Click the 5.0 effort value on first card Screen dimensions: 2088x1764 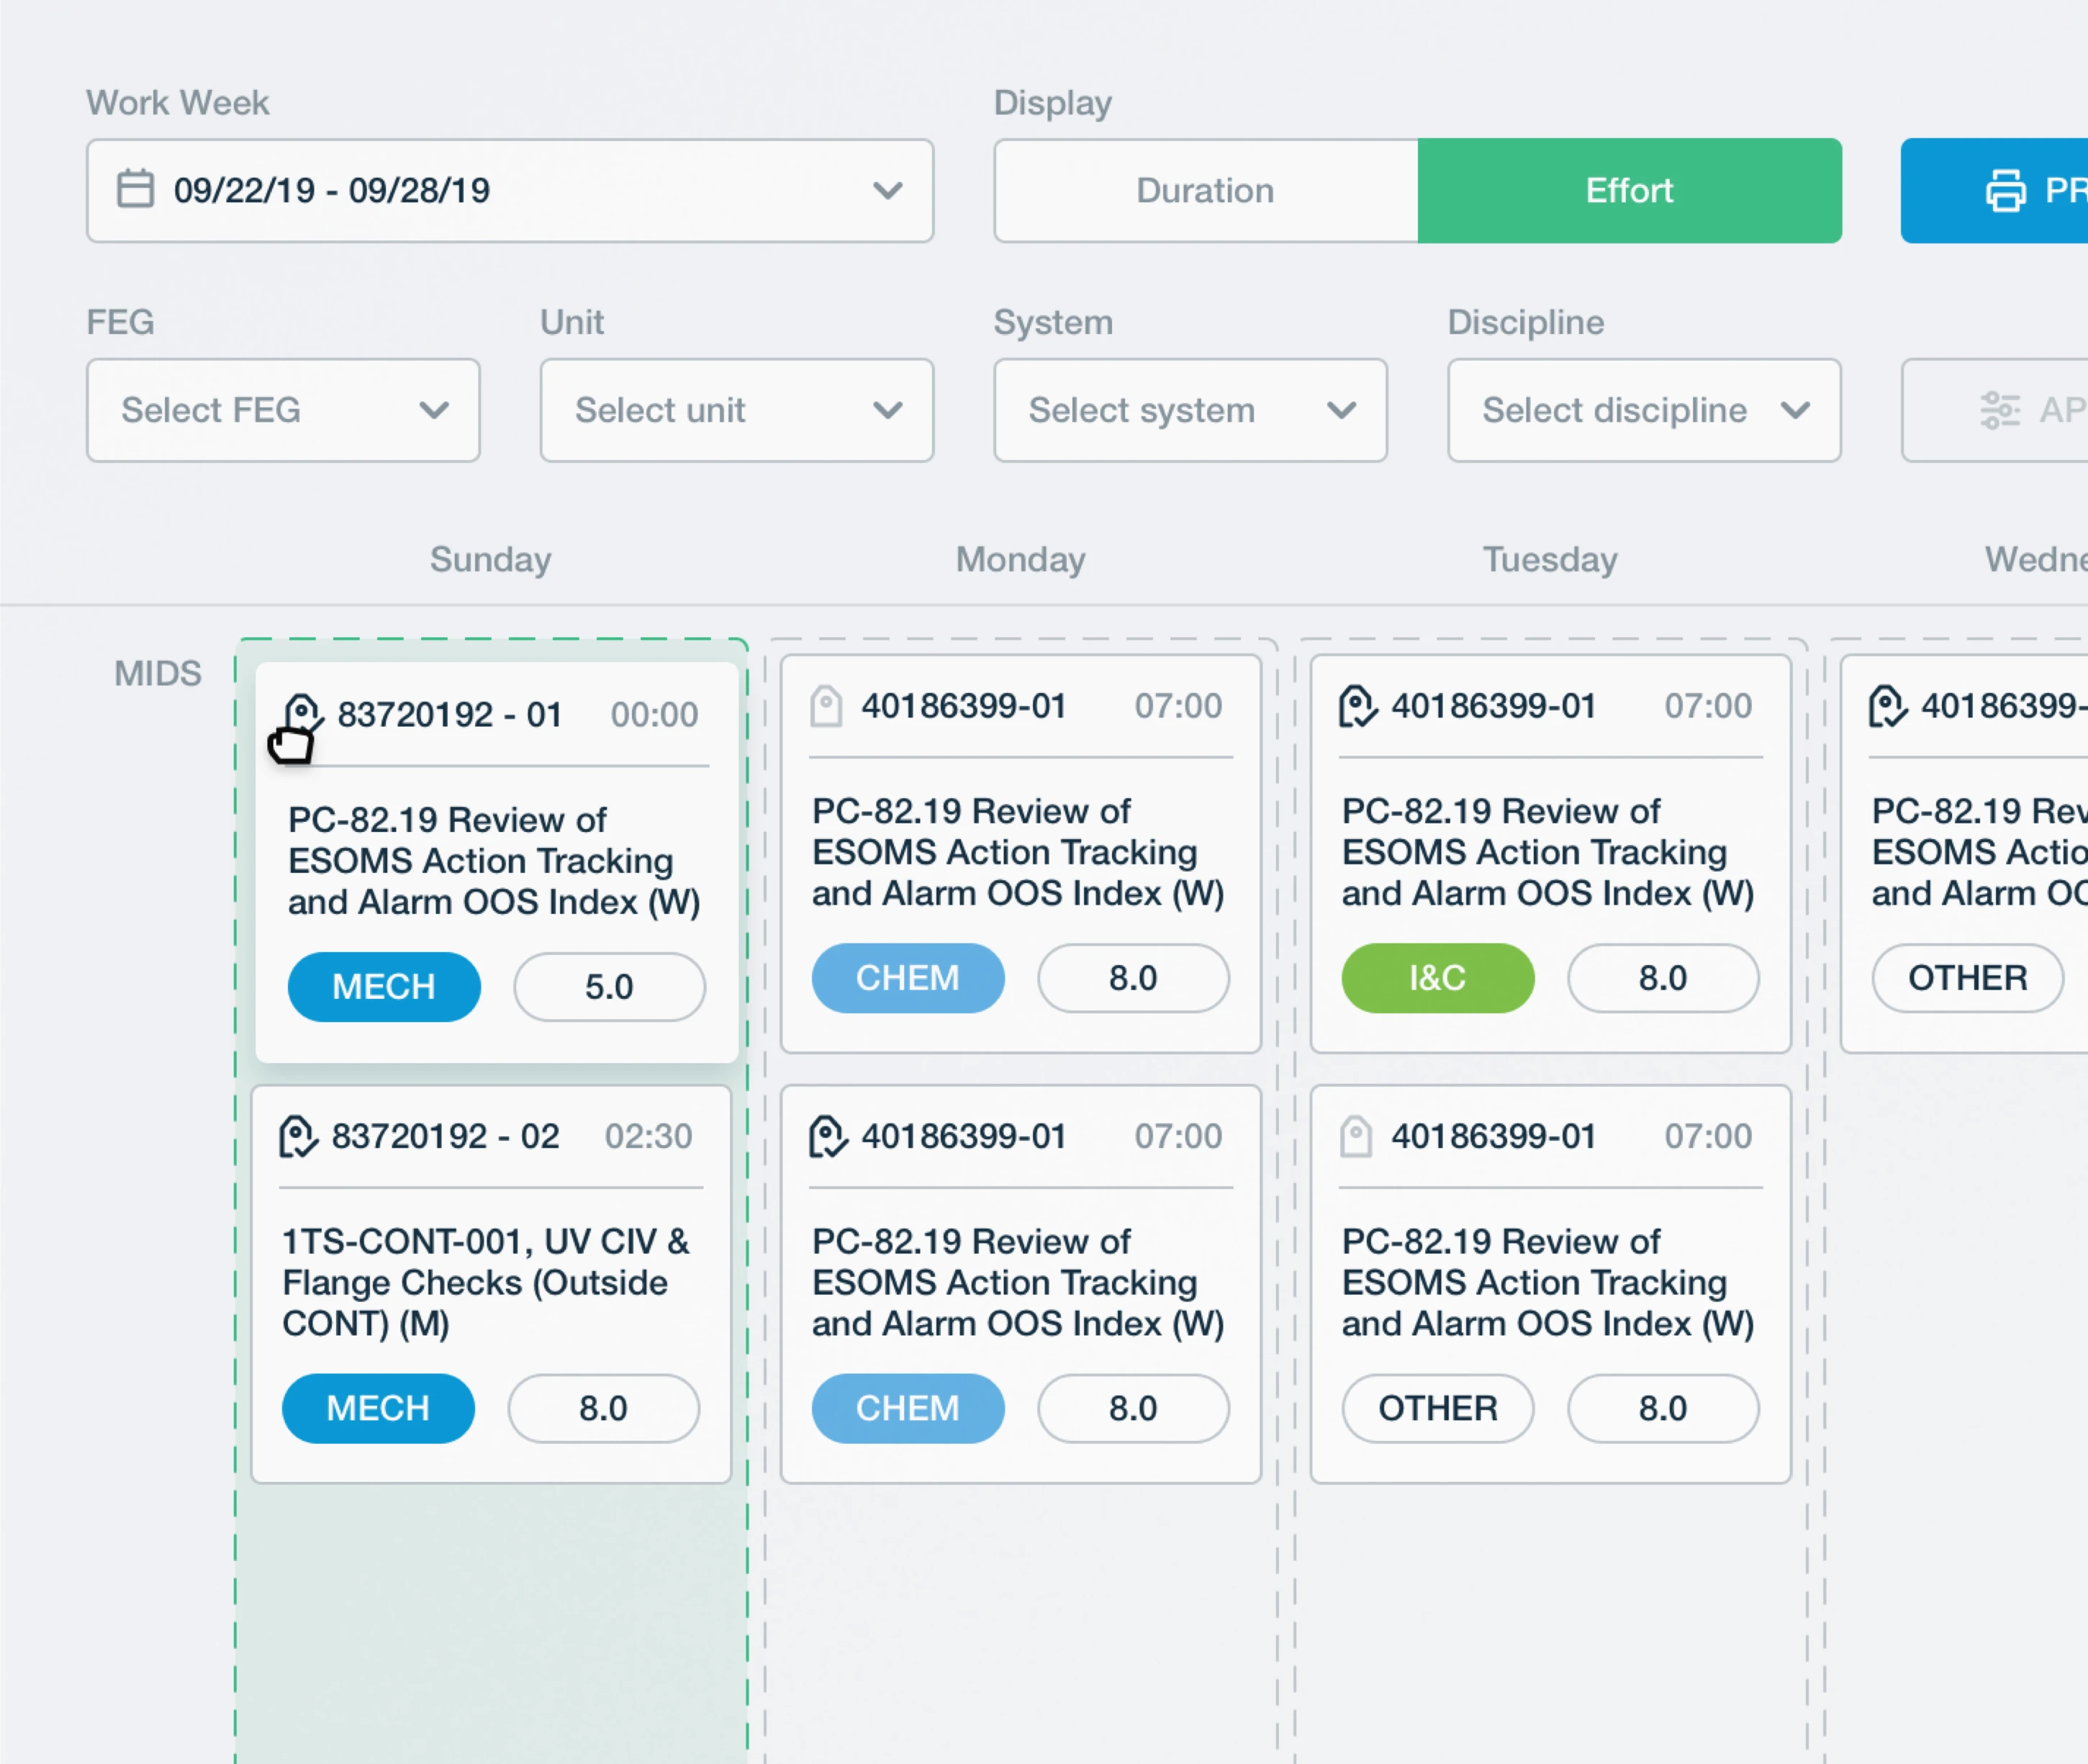point(609,986)
